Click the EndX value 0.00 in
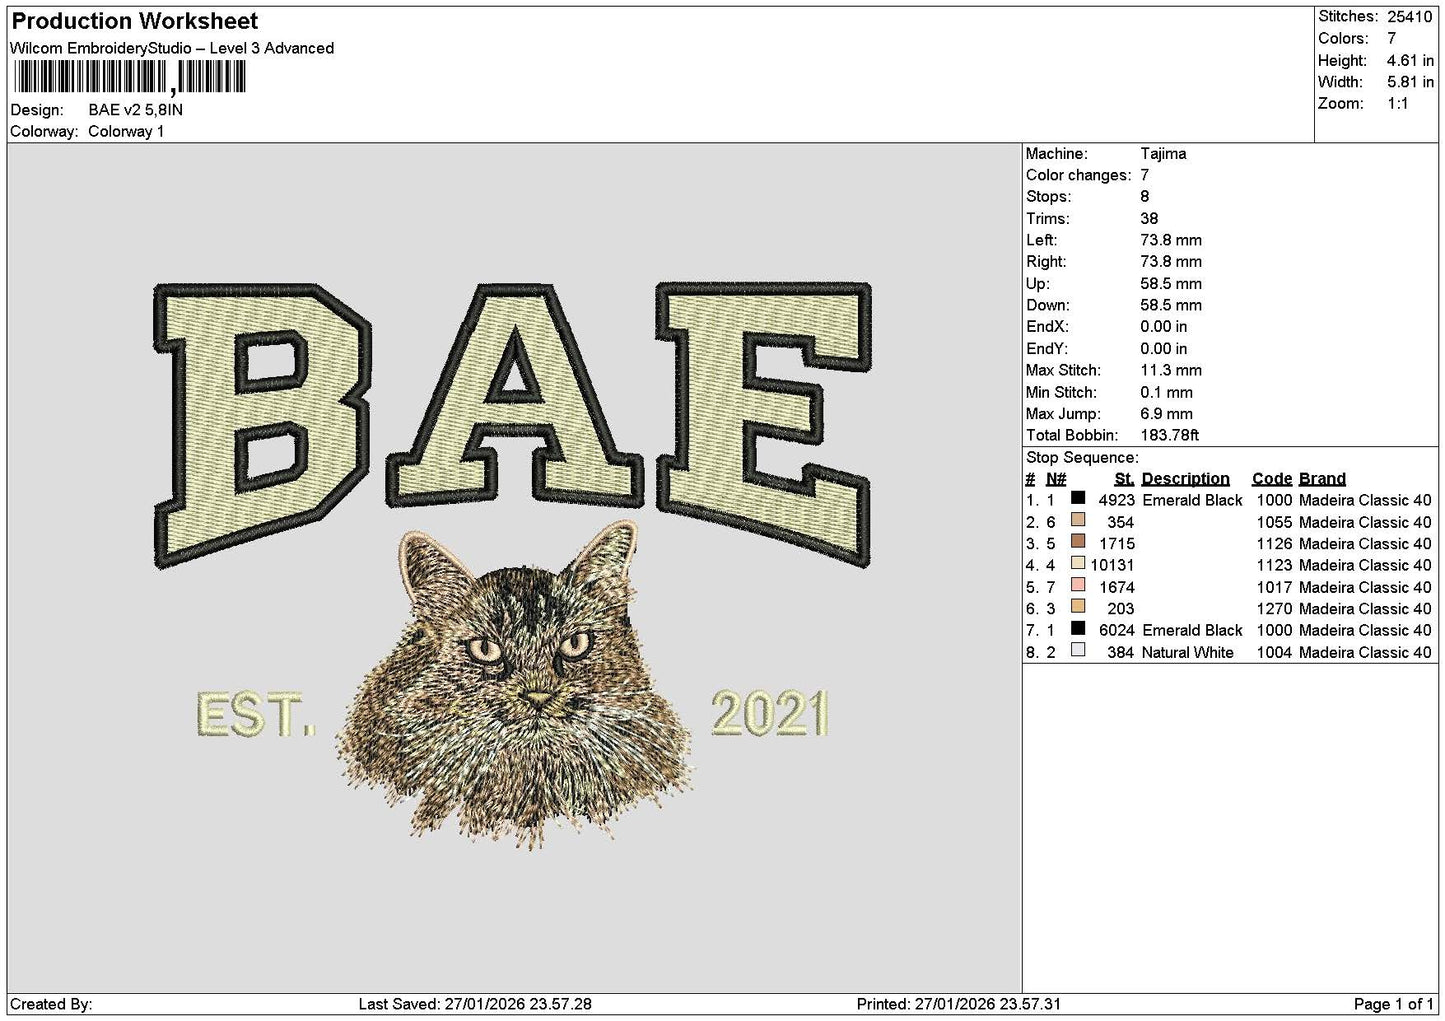Screen dimensions: 1445x1021 pyautogui.click(x=1164, y=327)
